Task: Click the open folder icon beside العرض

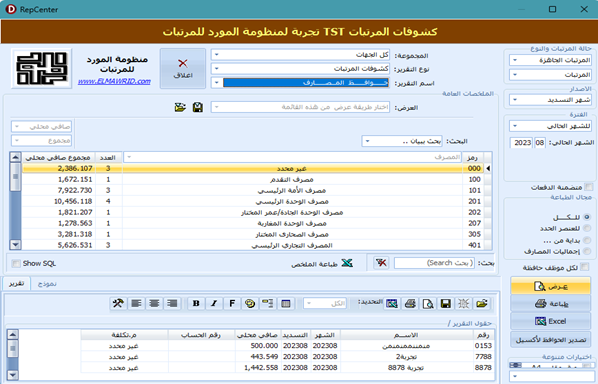Action: (x=180, y=107)
